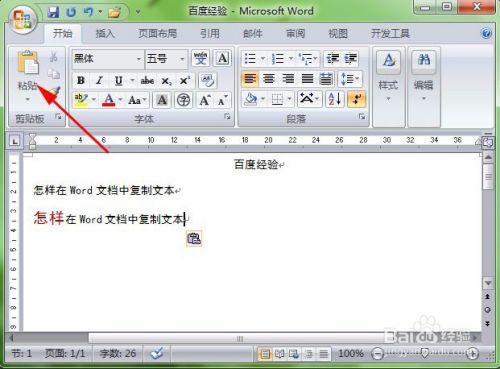Open the 剪贴板 dialog launcher
This screenshot has width=500, height=369.
59,117
